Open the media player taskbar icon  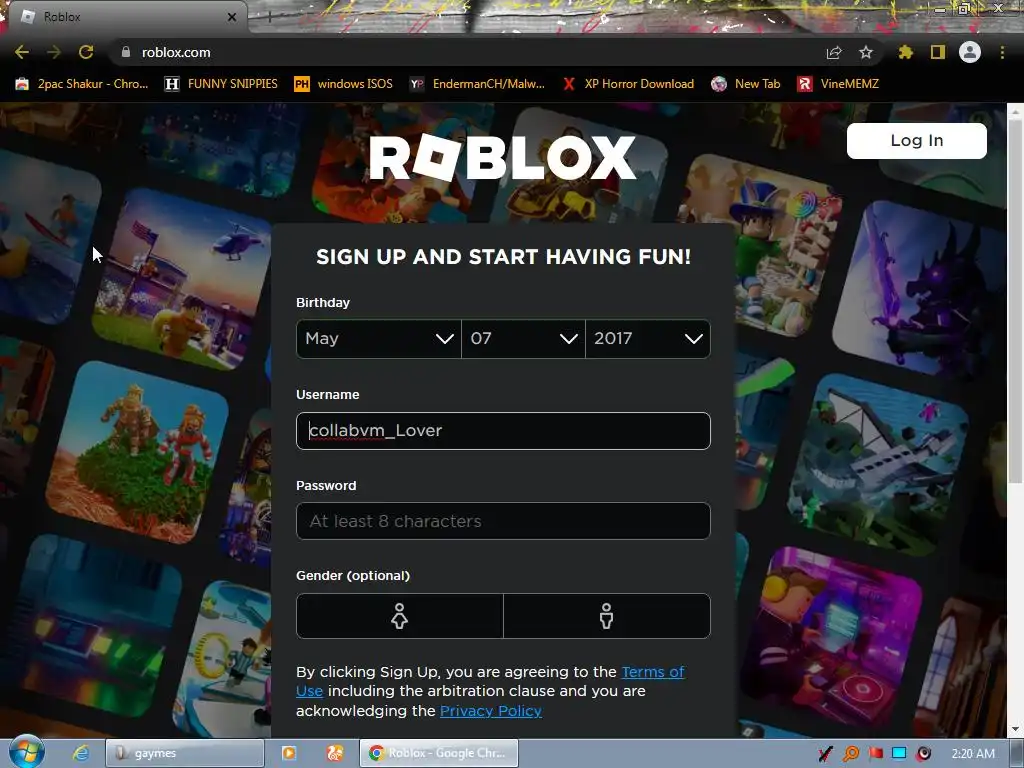click(289, 753)
